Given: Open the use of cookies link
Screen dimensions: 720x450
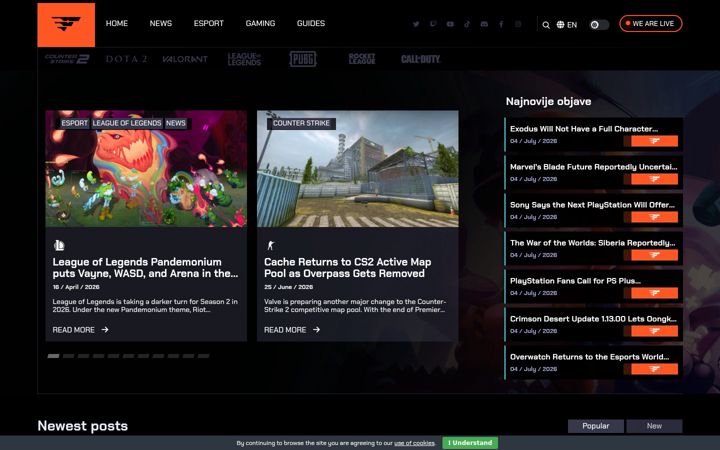Looking at the screenshot, I should pyautogui.click(x=414, y=443).
